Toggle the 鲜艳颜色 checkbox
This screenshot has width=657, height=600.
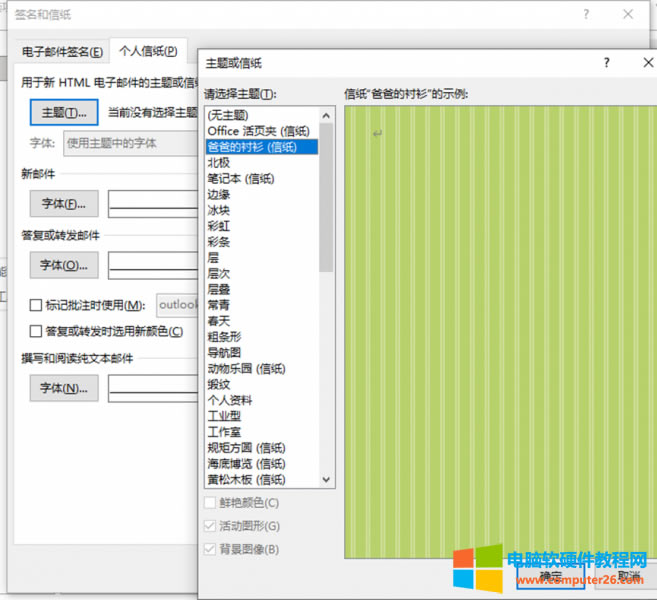click(x=210, y=503)
